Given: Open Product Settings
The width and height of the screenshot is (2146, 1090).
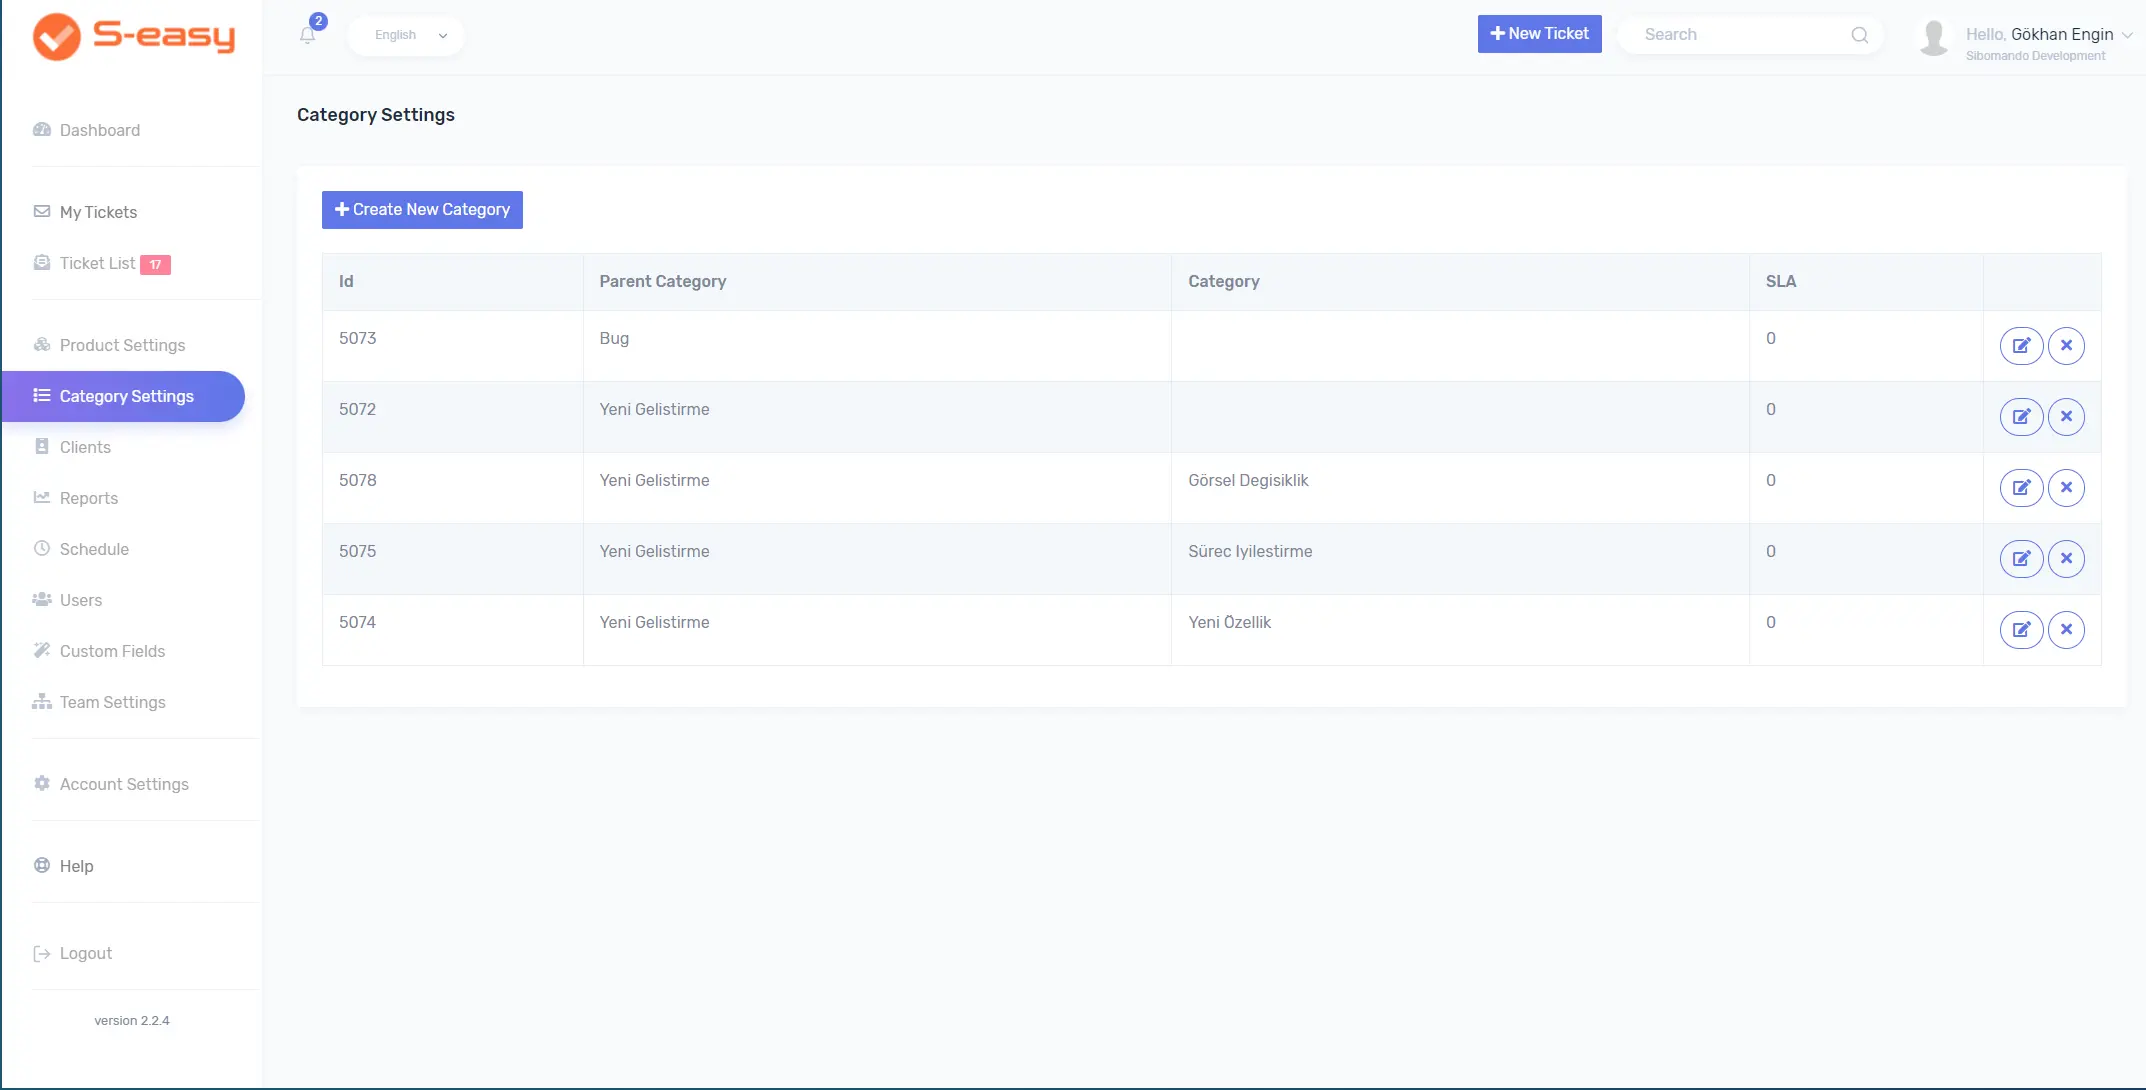Looking at the screenshot, I should click(122, 345).
